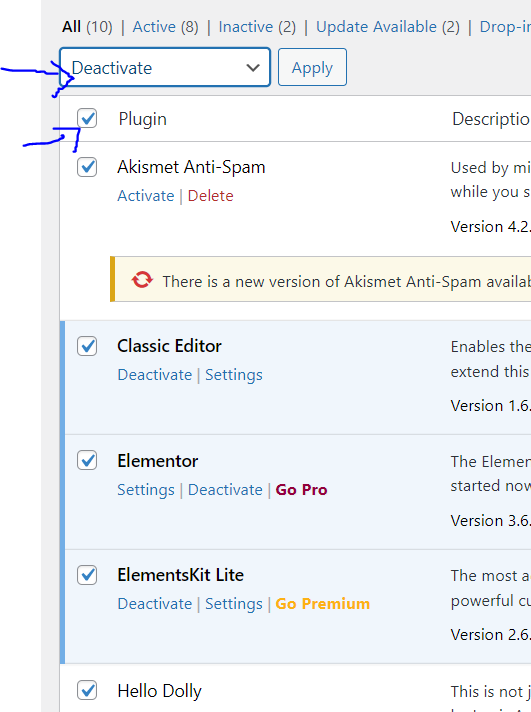Uncheck the Classic Editor checkbox
The width and height of the screenshot is (531, 712).
pos(87,346)
